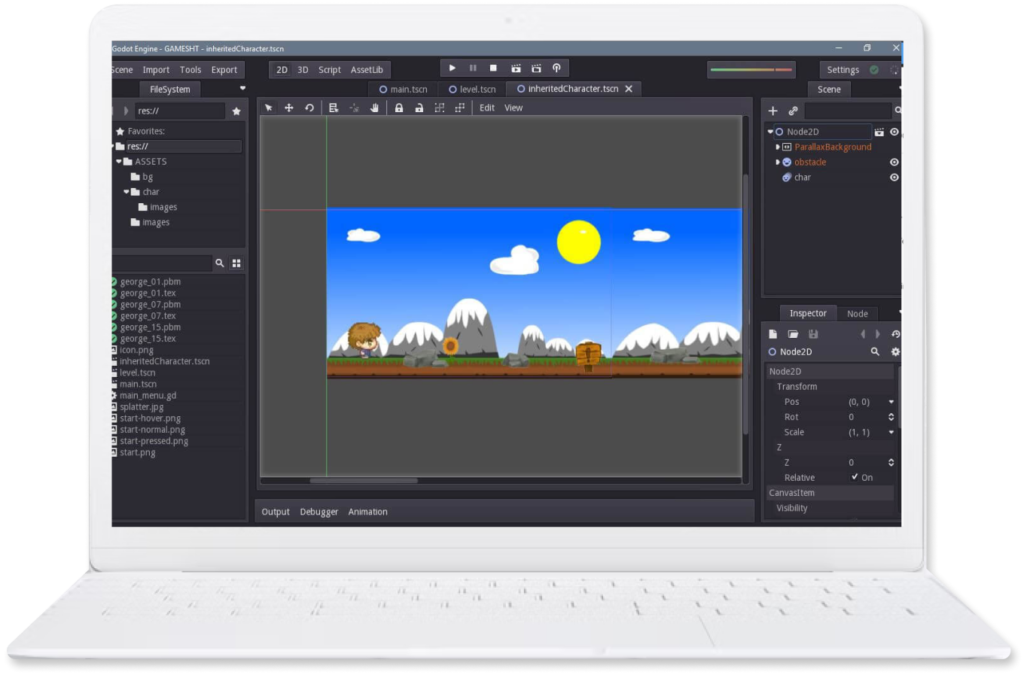This screenshot has height=675, width=1024.
Task: Open the View menu above the viewport
Action: coord(513,107)
